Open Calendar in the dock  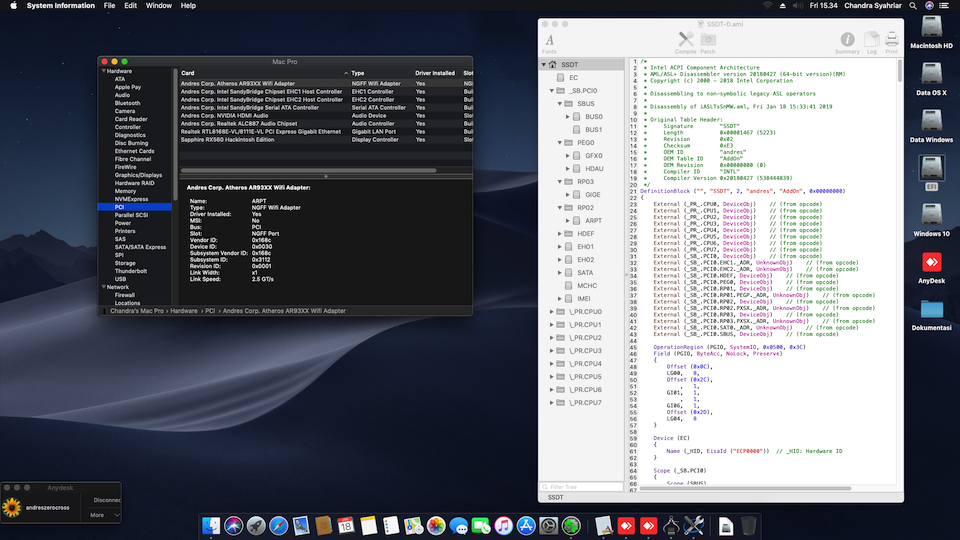tap(346, 525)
